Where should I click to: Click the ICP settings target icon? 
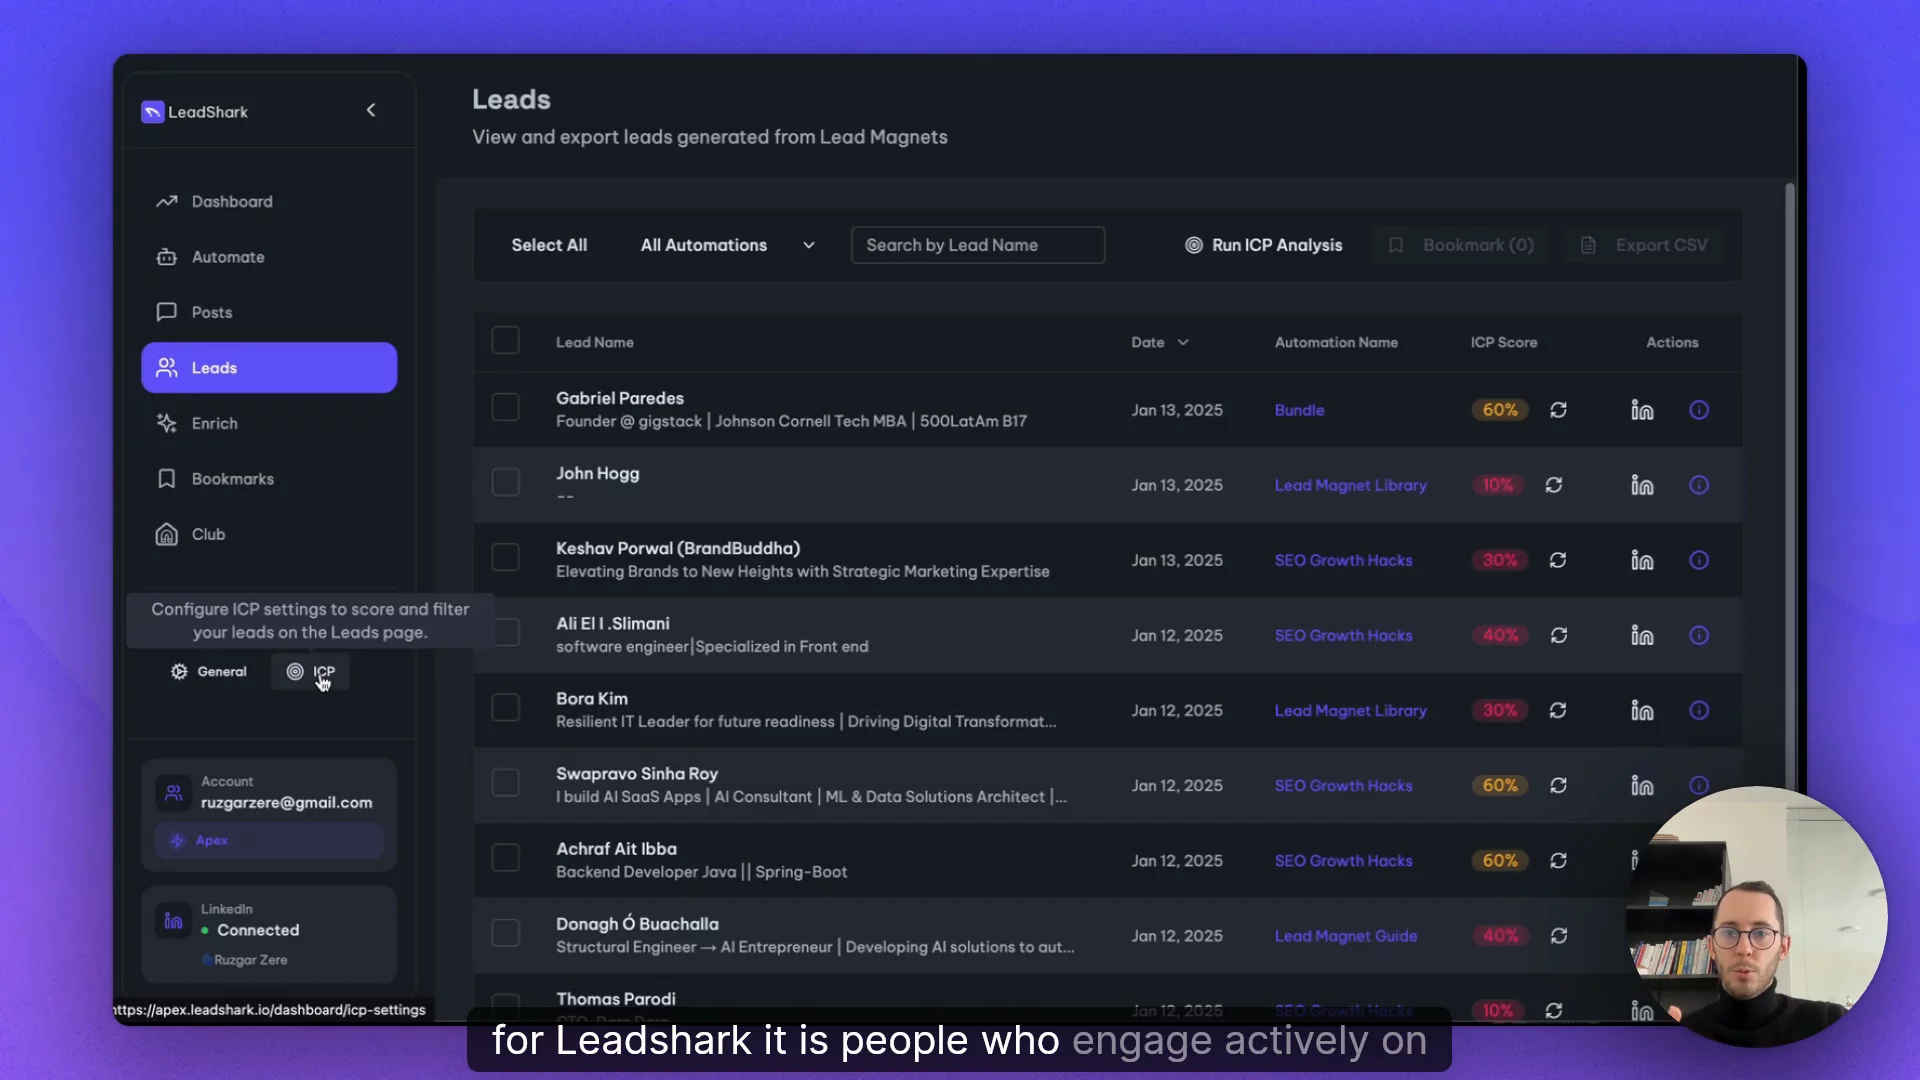(295, 672)
